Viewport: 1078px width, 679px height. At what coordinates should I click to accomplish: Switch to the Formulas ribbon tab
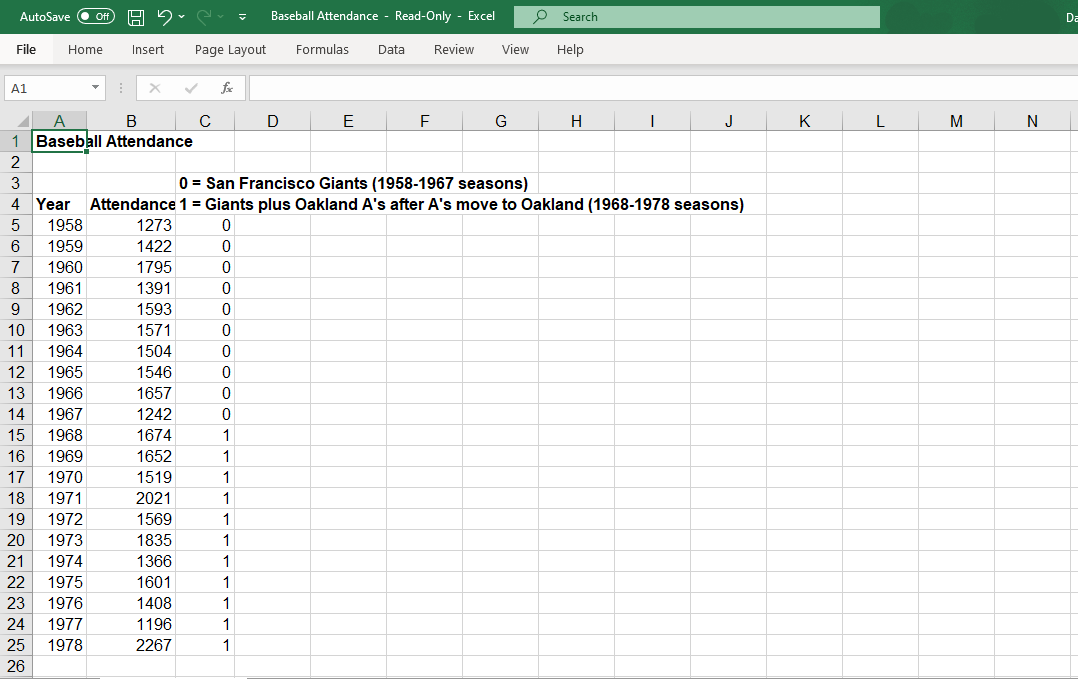(x=322, y=49)
